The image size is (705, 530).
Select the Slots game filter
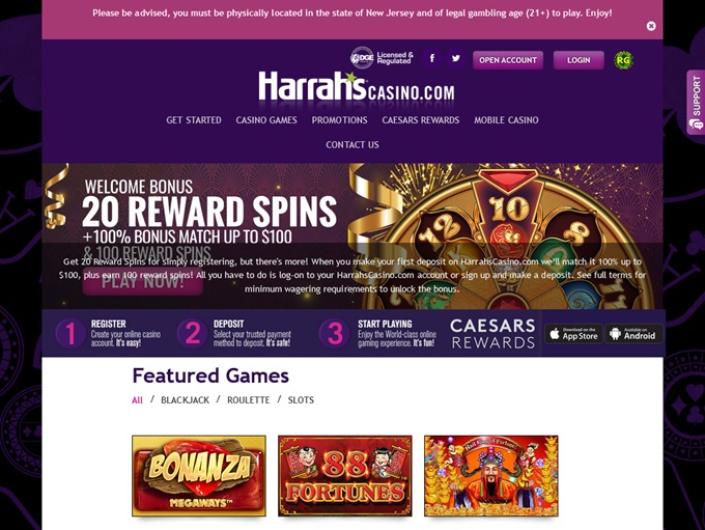[301, 400]
